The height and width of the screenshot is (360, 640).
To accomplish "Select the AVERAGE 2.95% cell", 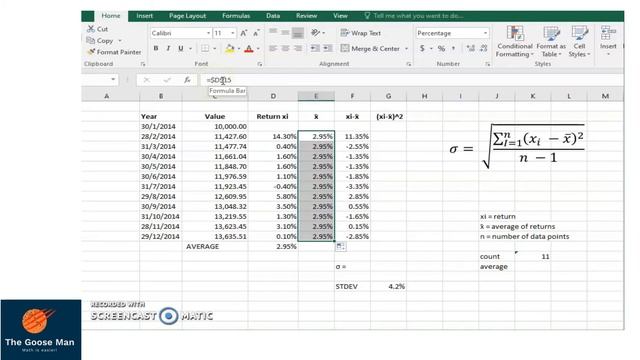I will click(x=273, y=247).
